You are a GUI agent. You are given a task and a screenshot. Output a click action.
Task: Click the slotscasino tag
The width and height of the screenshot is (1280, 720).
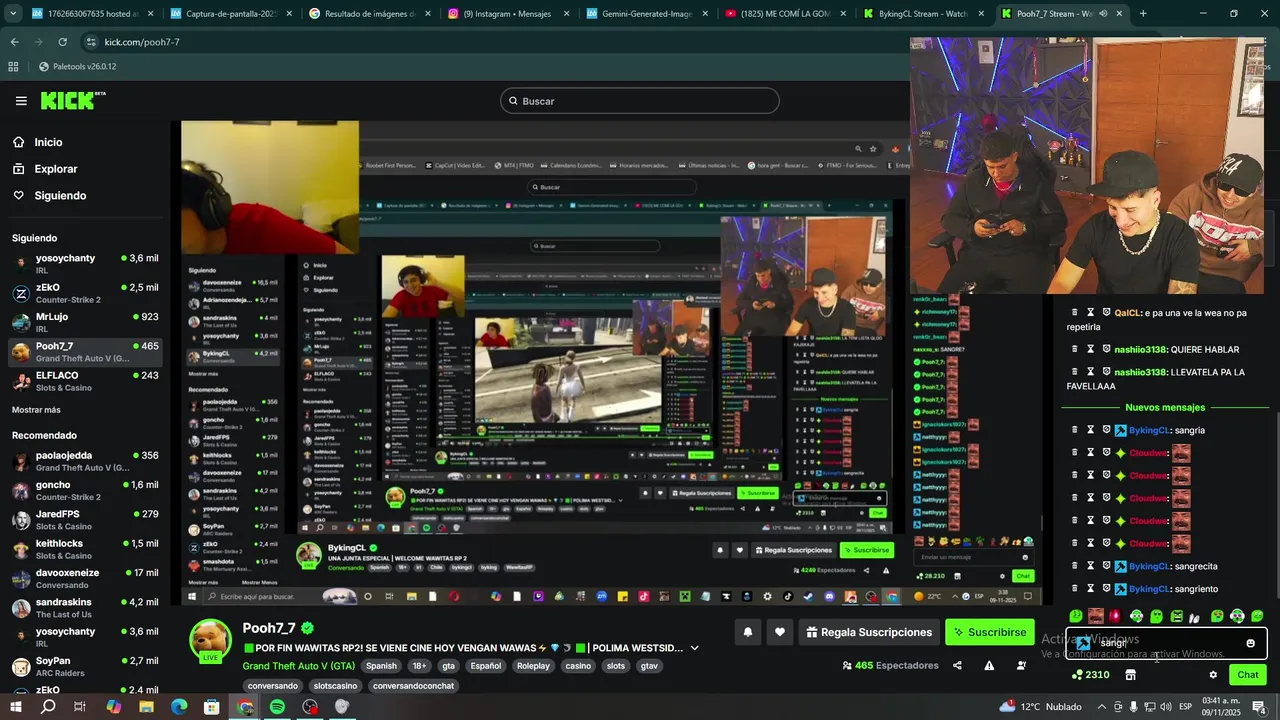[335, 686]
